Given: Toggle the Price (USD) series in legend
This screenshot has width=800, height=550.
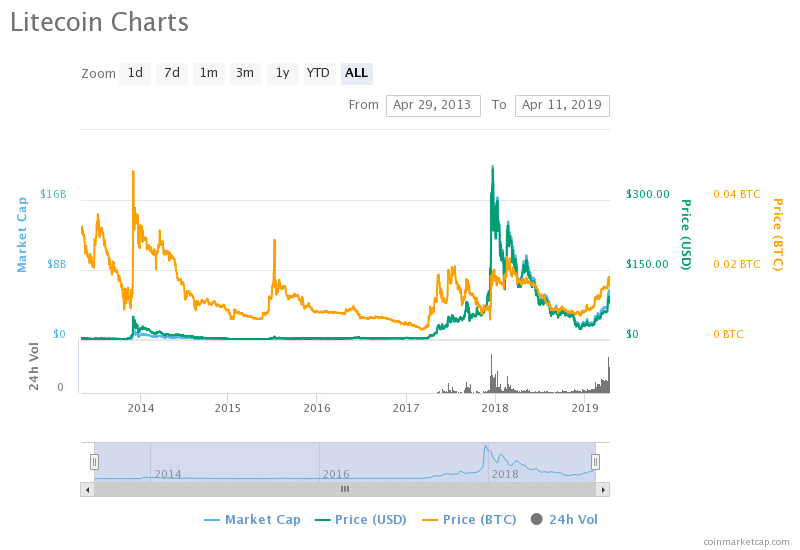Looking at the screenshot, I should [x=361, y=519].
